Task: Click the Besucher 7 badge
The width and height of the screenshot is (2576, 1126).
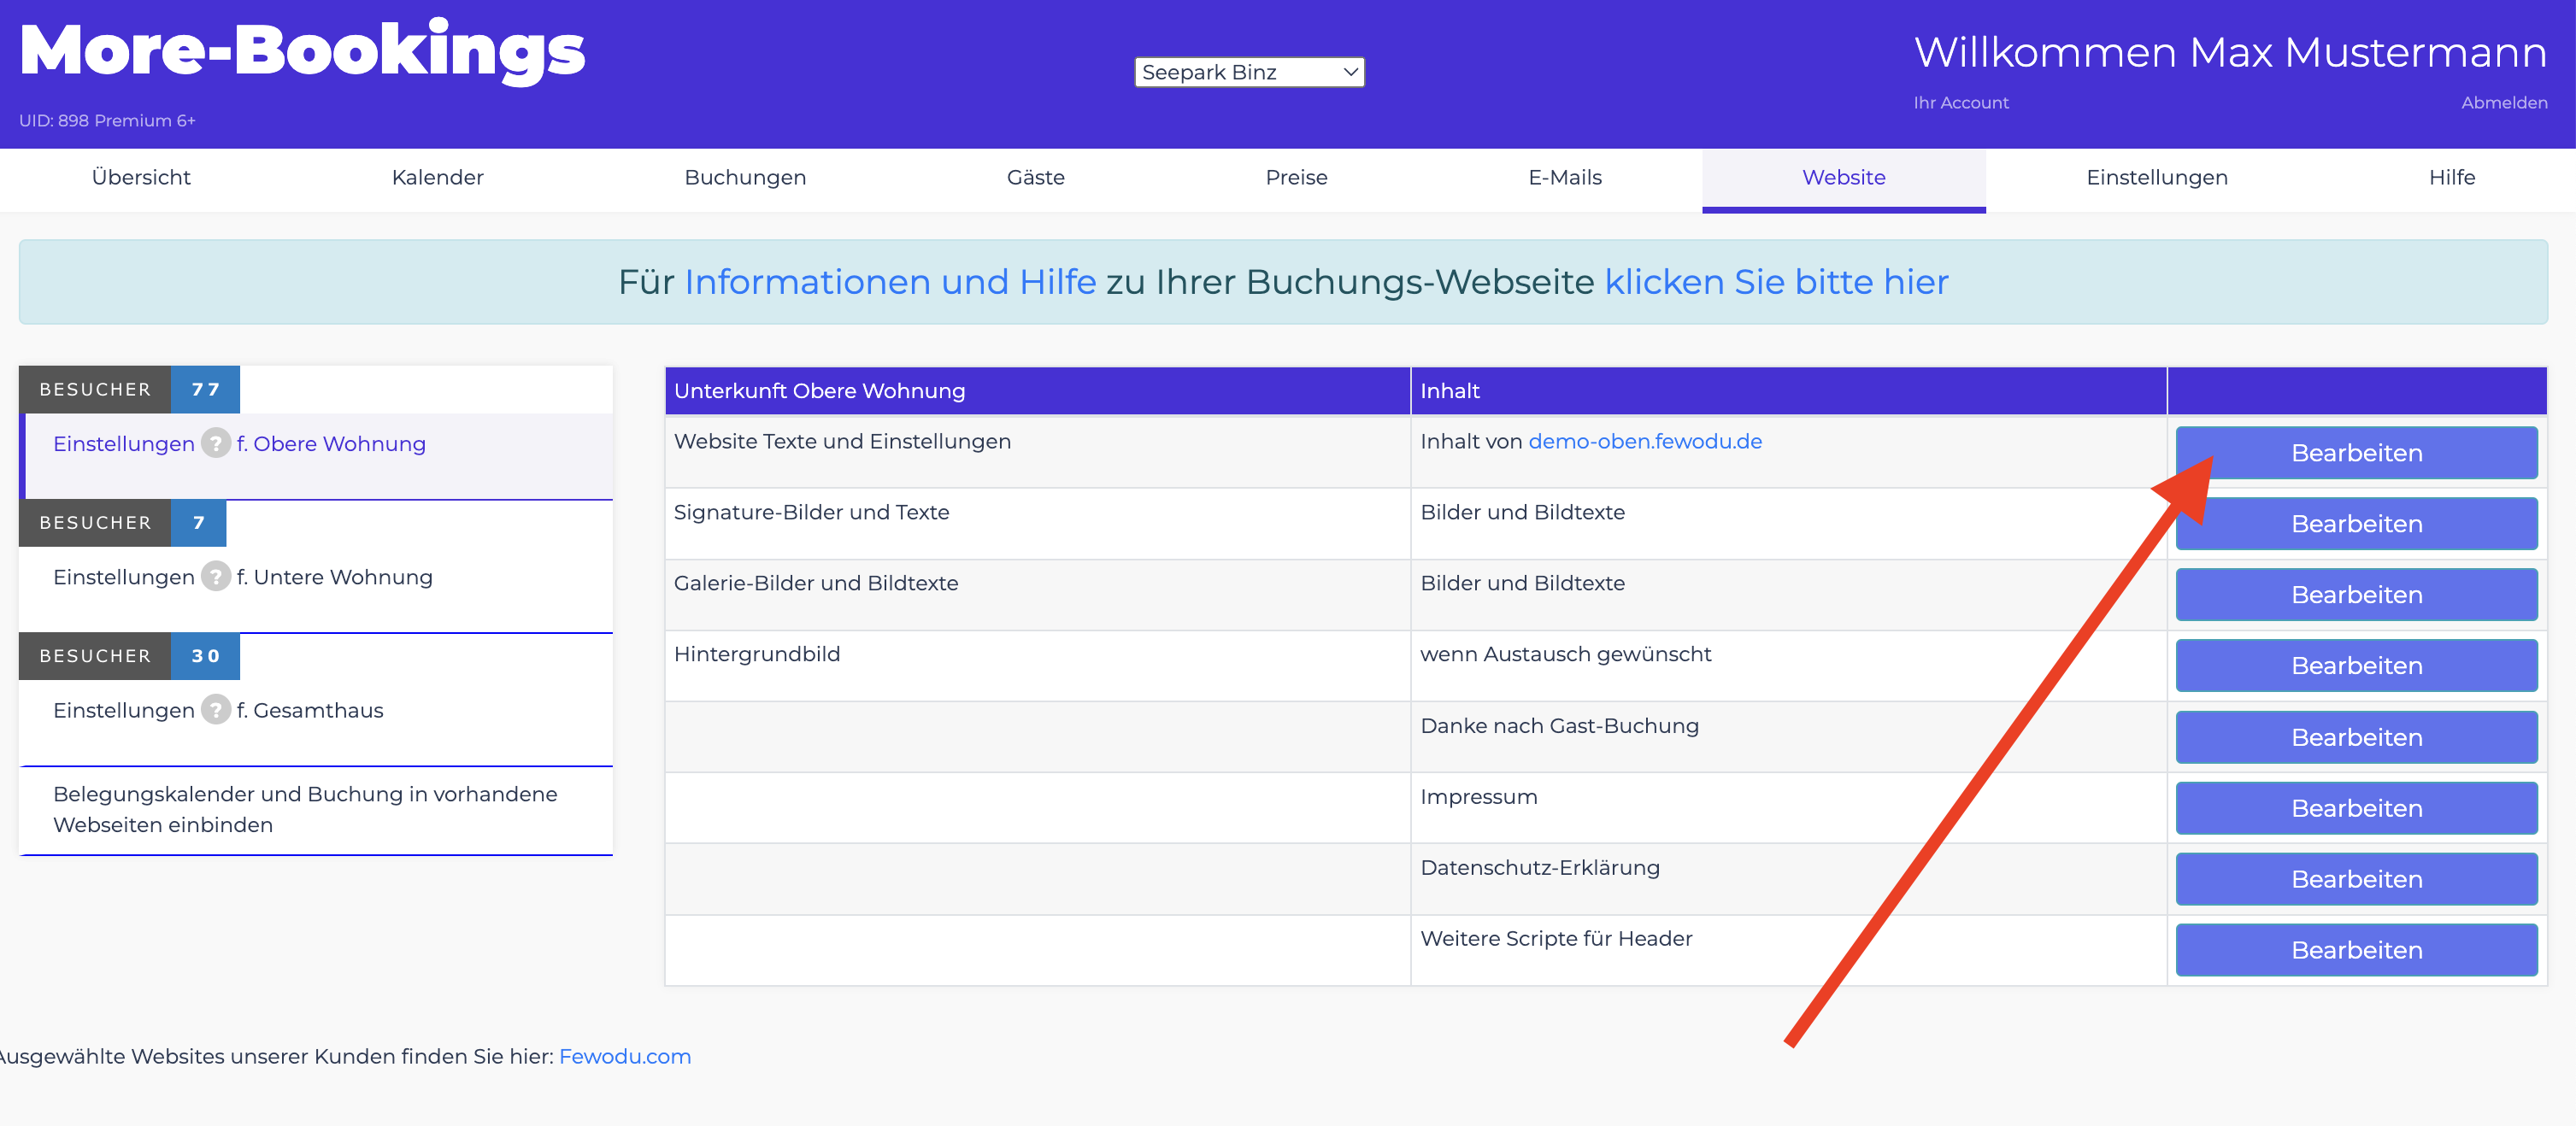Action: pos(122,522)
